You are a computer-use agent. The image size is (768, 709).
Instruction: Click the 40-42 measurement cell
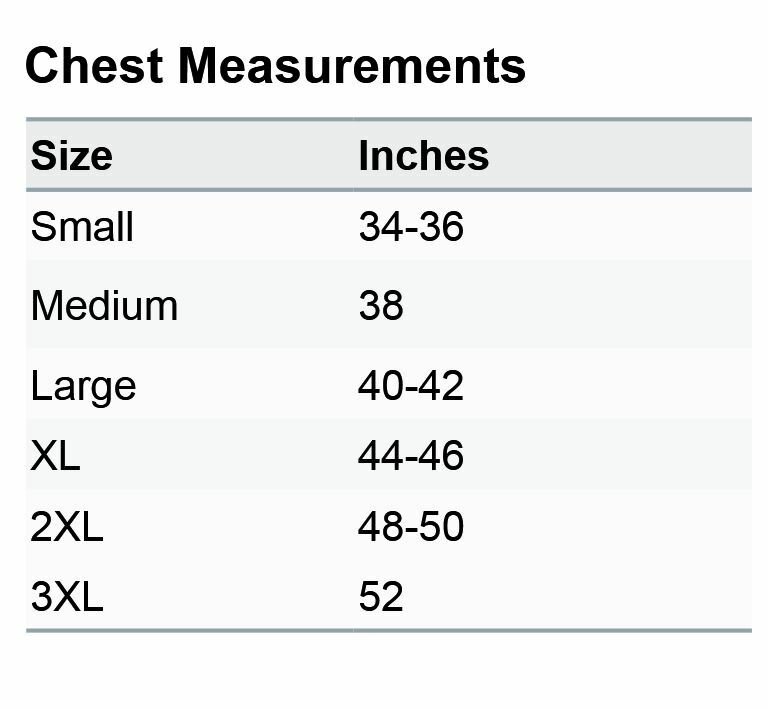click(410, 386)
